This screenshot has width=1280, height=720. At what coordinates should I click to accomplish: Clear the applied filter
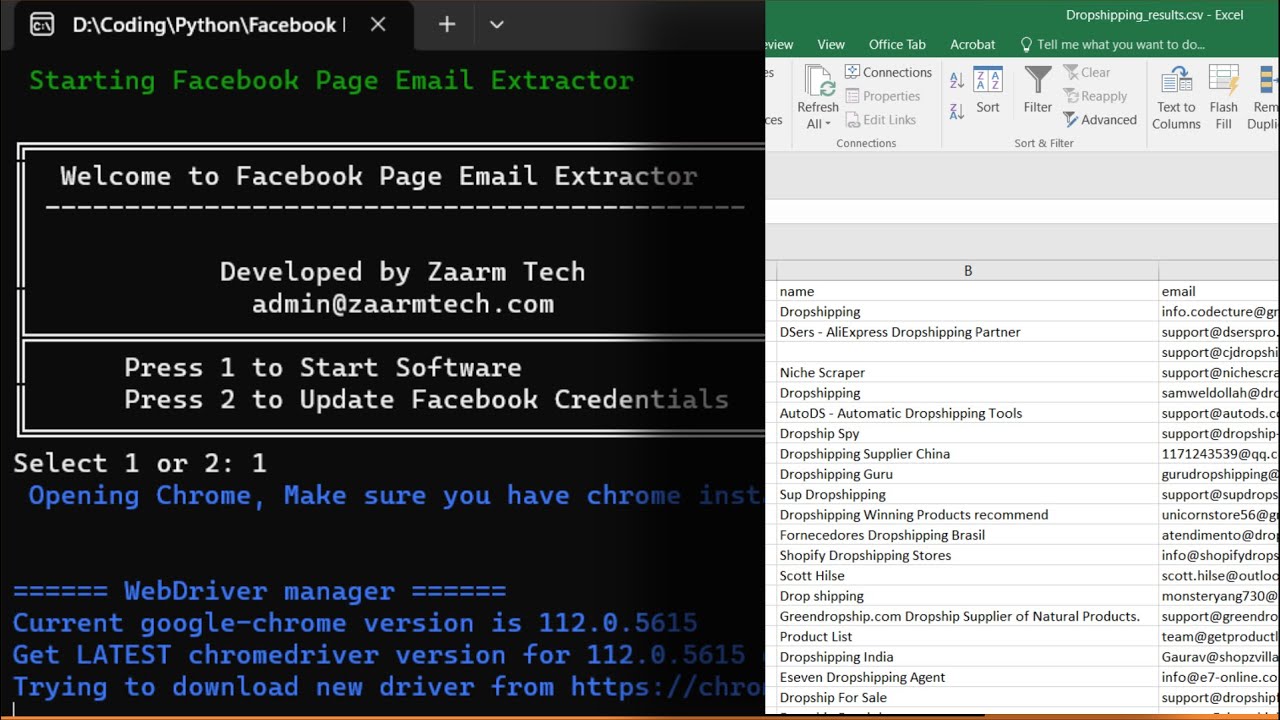pos(1087,72)
